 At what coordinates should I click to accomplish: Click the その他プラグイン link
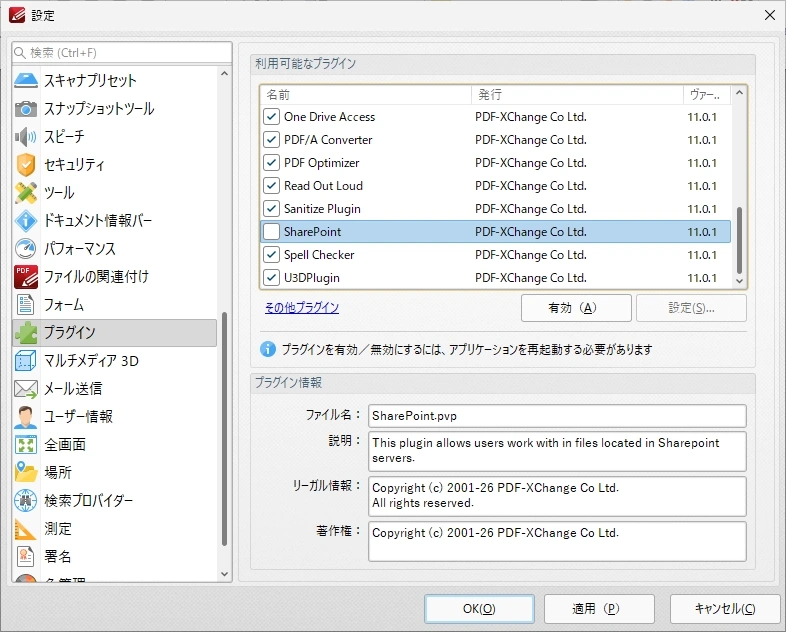coord(302,307)
